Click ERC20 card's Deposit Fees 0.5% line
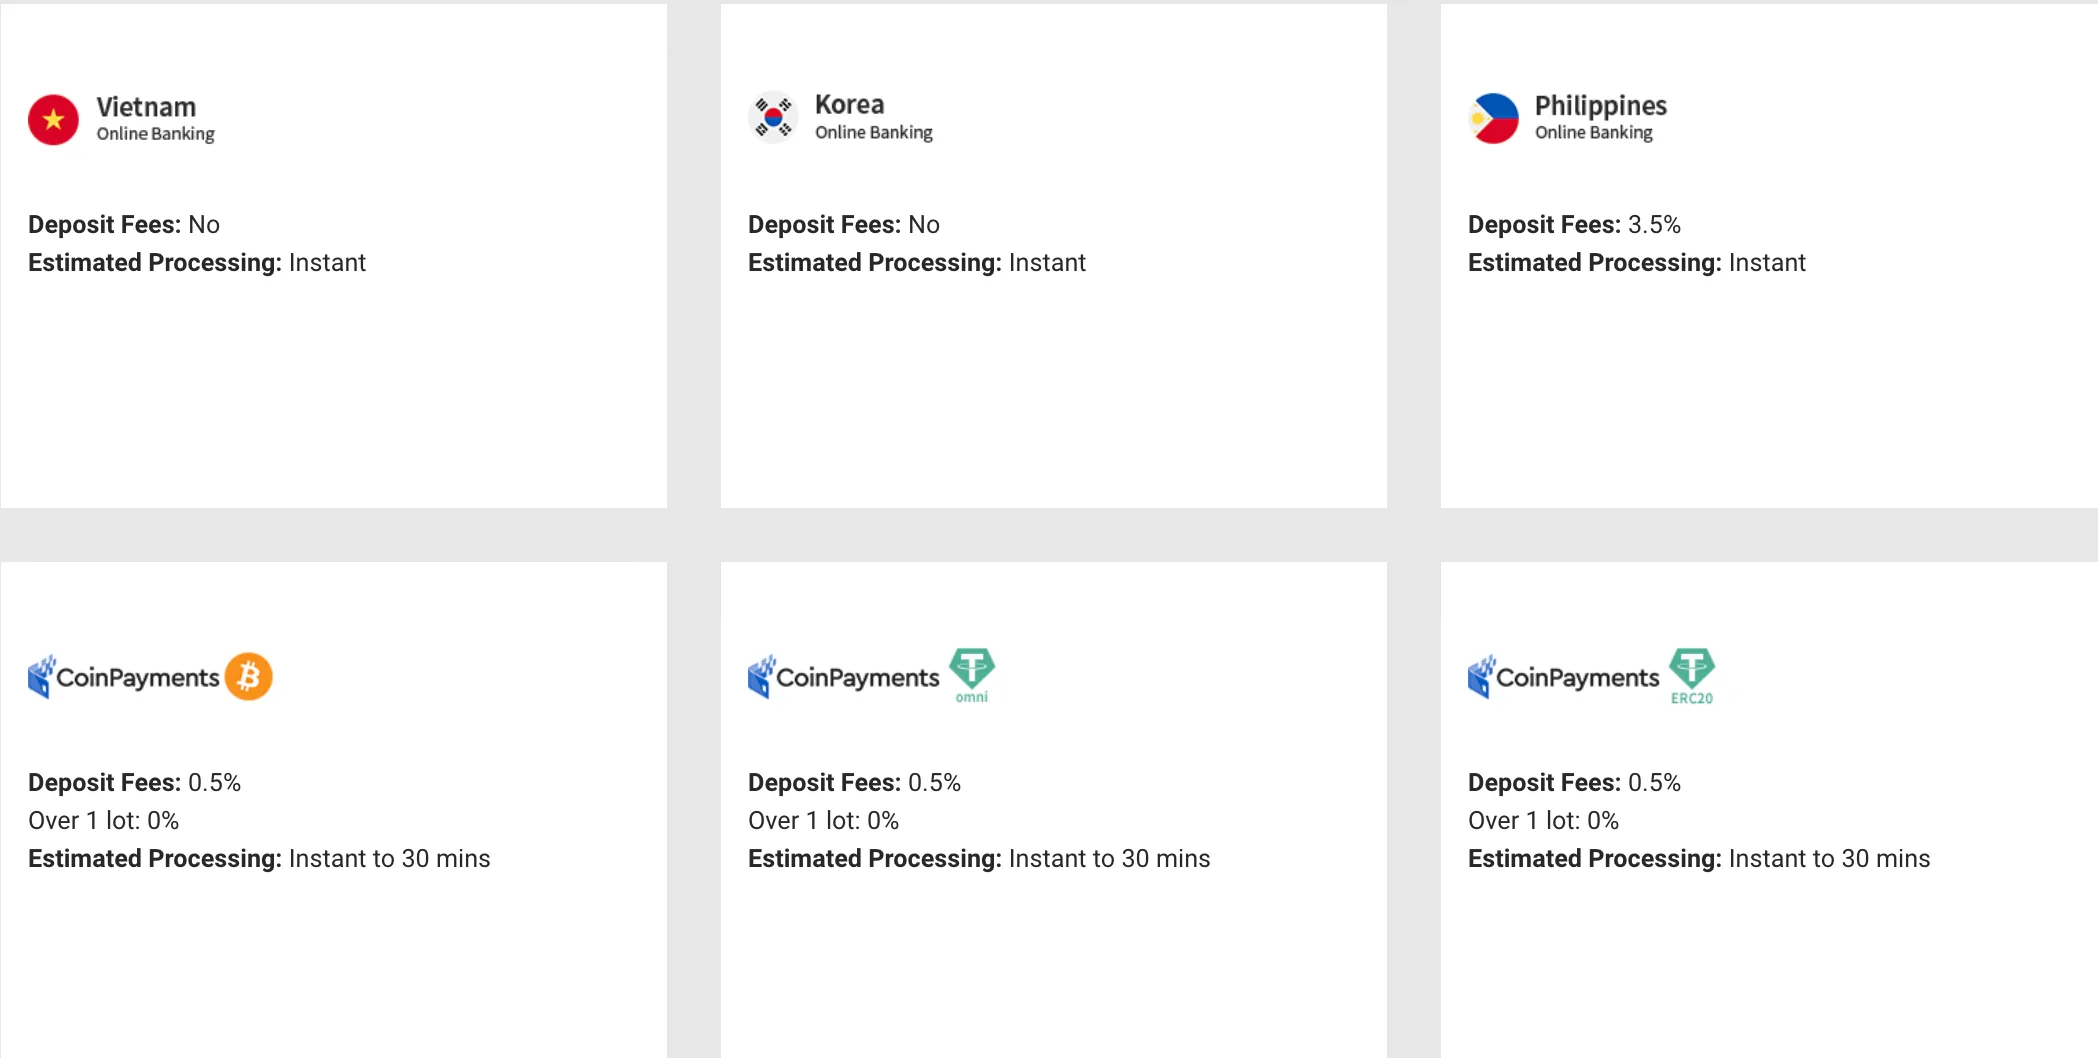2098x1058 pixels. click(x=1574, y=782)
